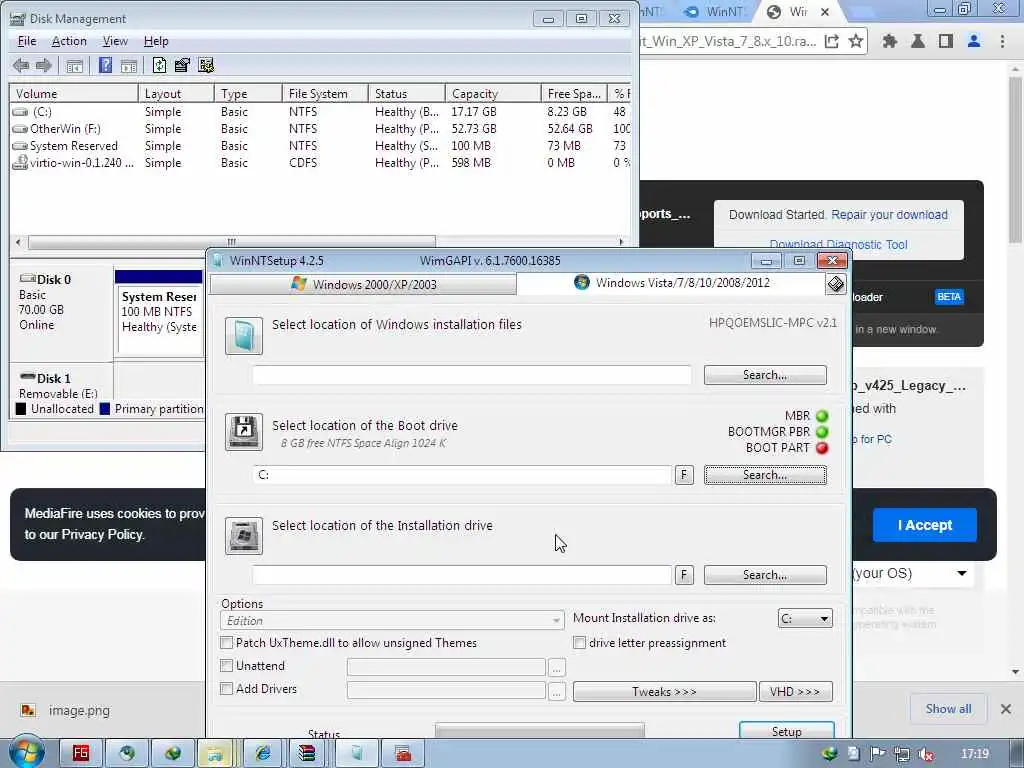
Task: Click the Boot drive floppy icon in WinNTSetup
Action: click(x=244, y=432)
